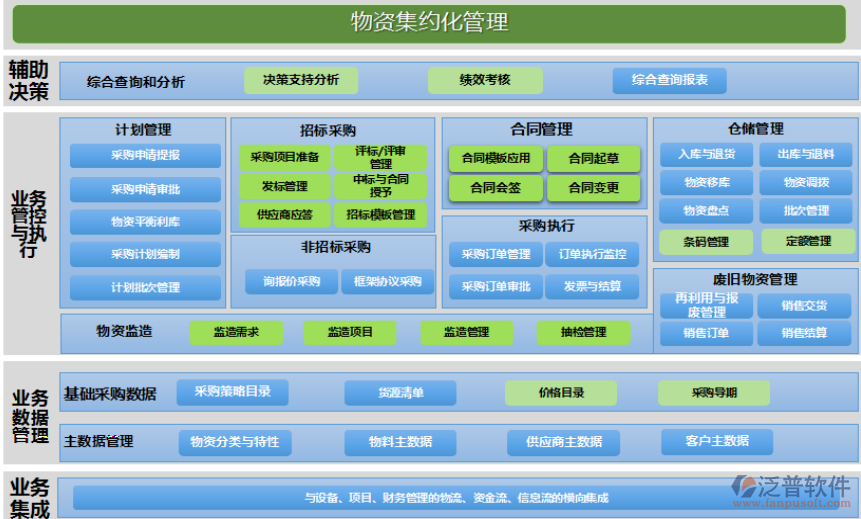Select 物资分类与特性

click(x=235, y=443)
